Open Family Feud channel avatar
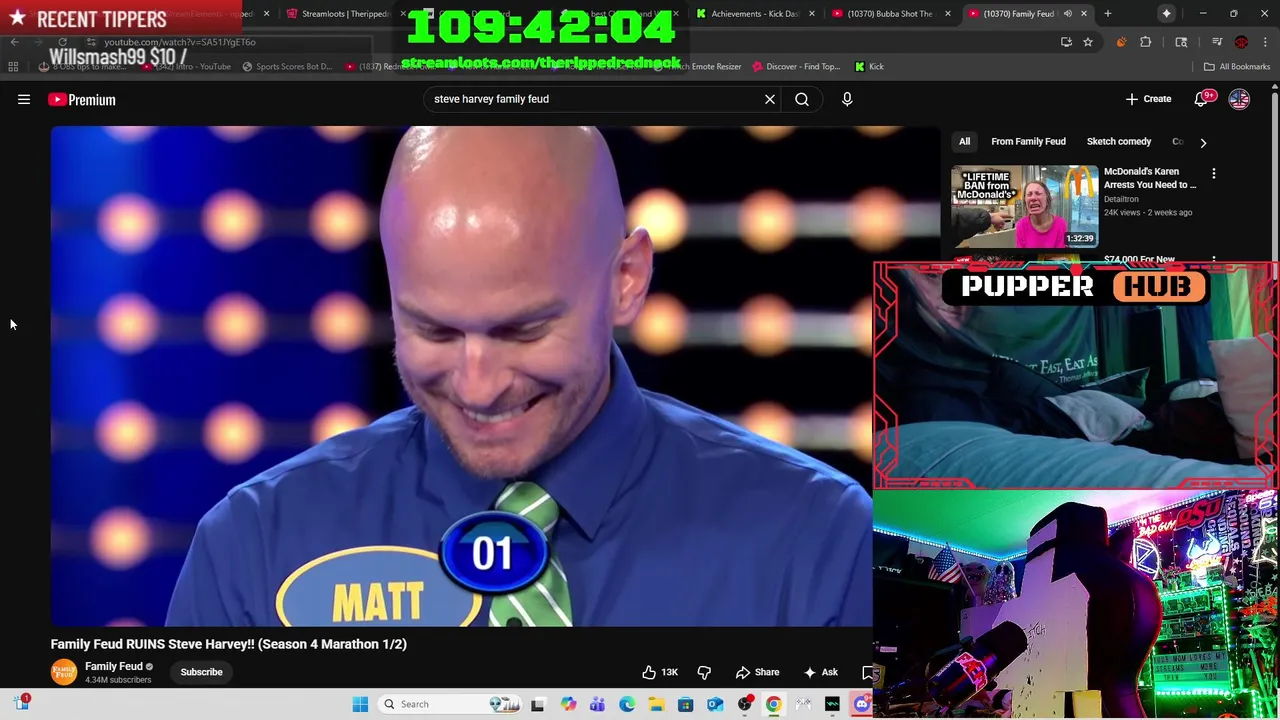The image size is (1280, 720). pyautogui.click(x=64, y=672)
